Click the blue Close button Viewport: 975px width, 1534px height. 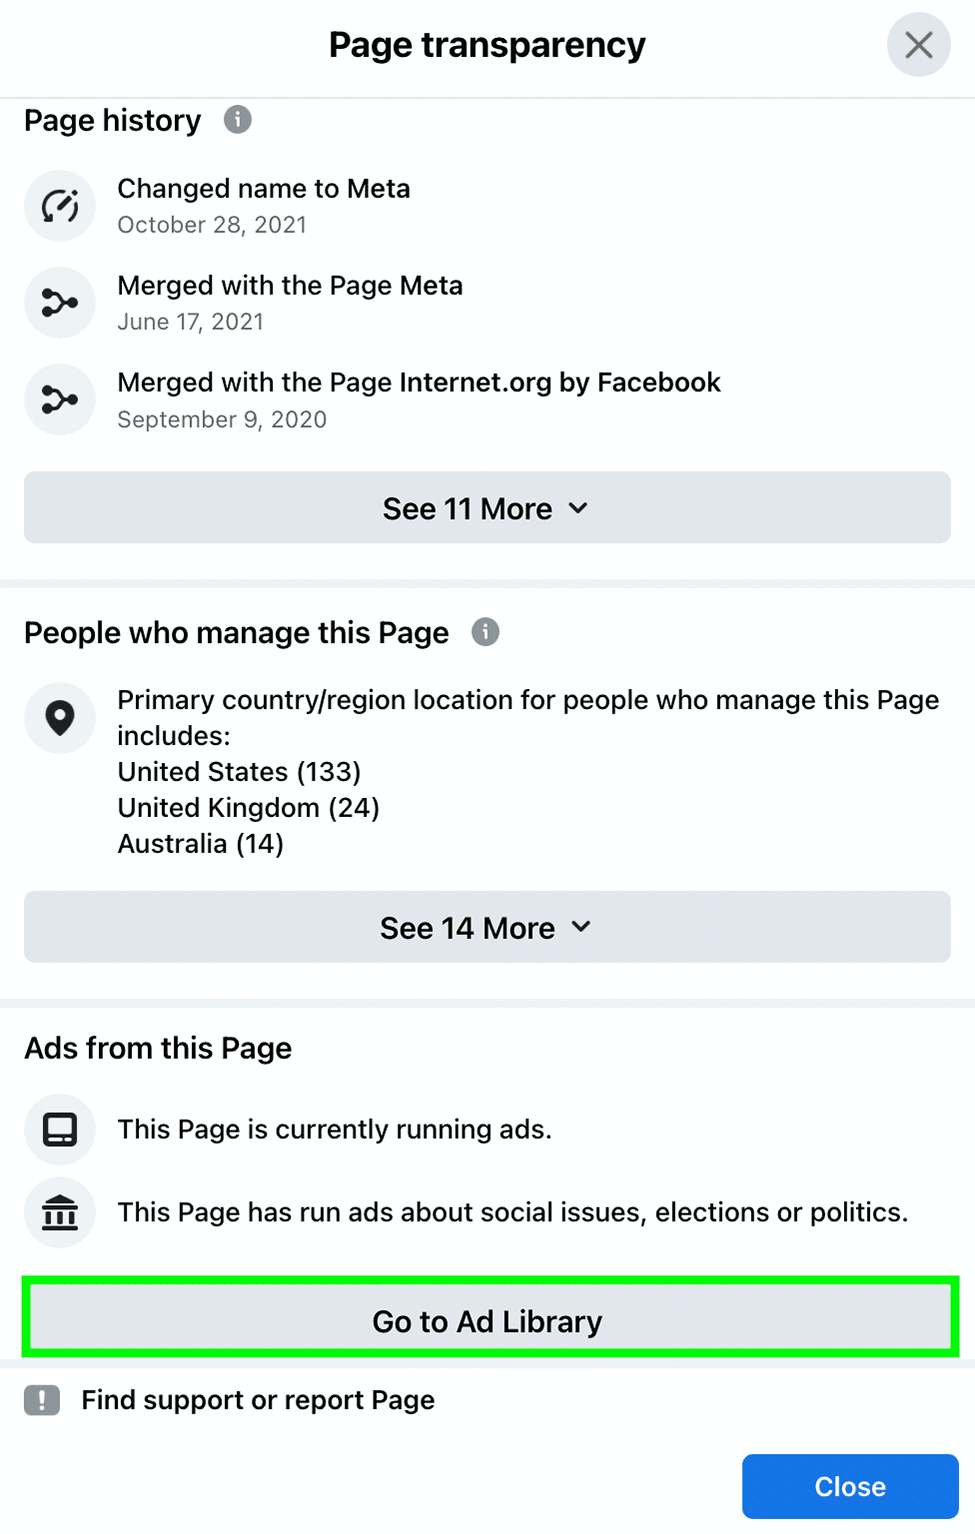850,1486
